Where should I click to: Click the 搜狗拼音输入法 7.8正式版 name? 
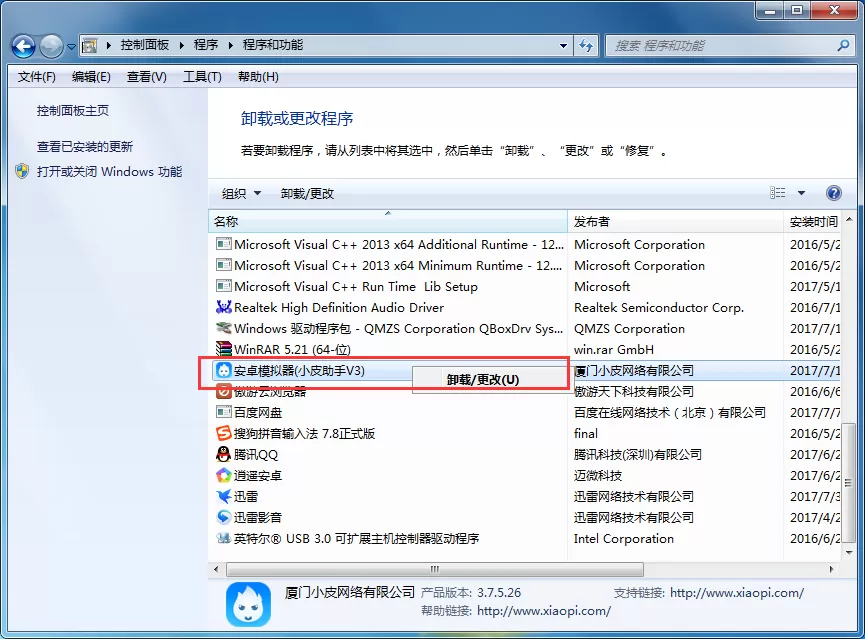point(304,433)
